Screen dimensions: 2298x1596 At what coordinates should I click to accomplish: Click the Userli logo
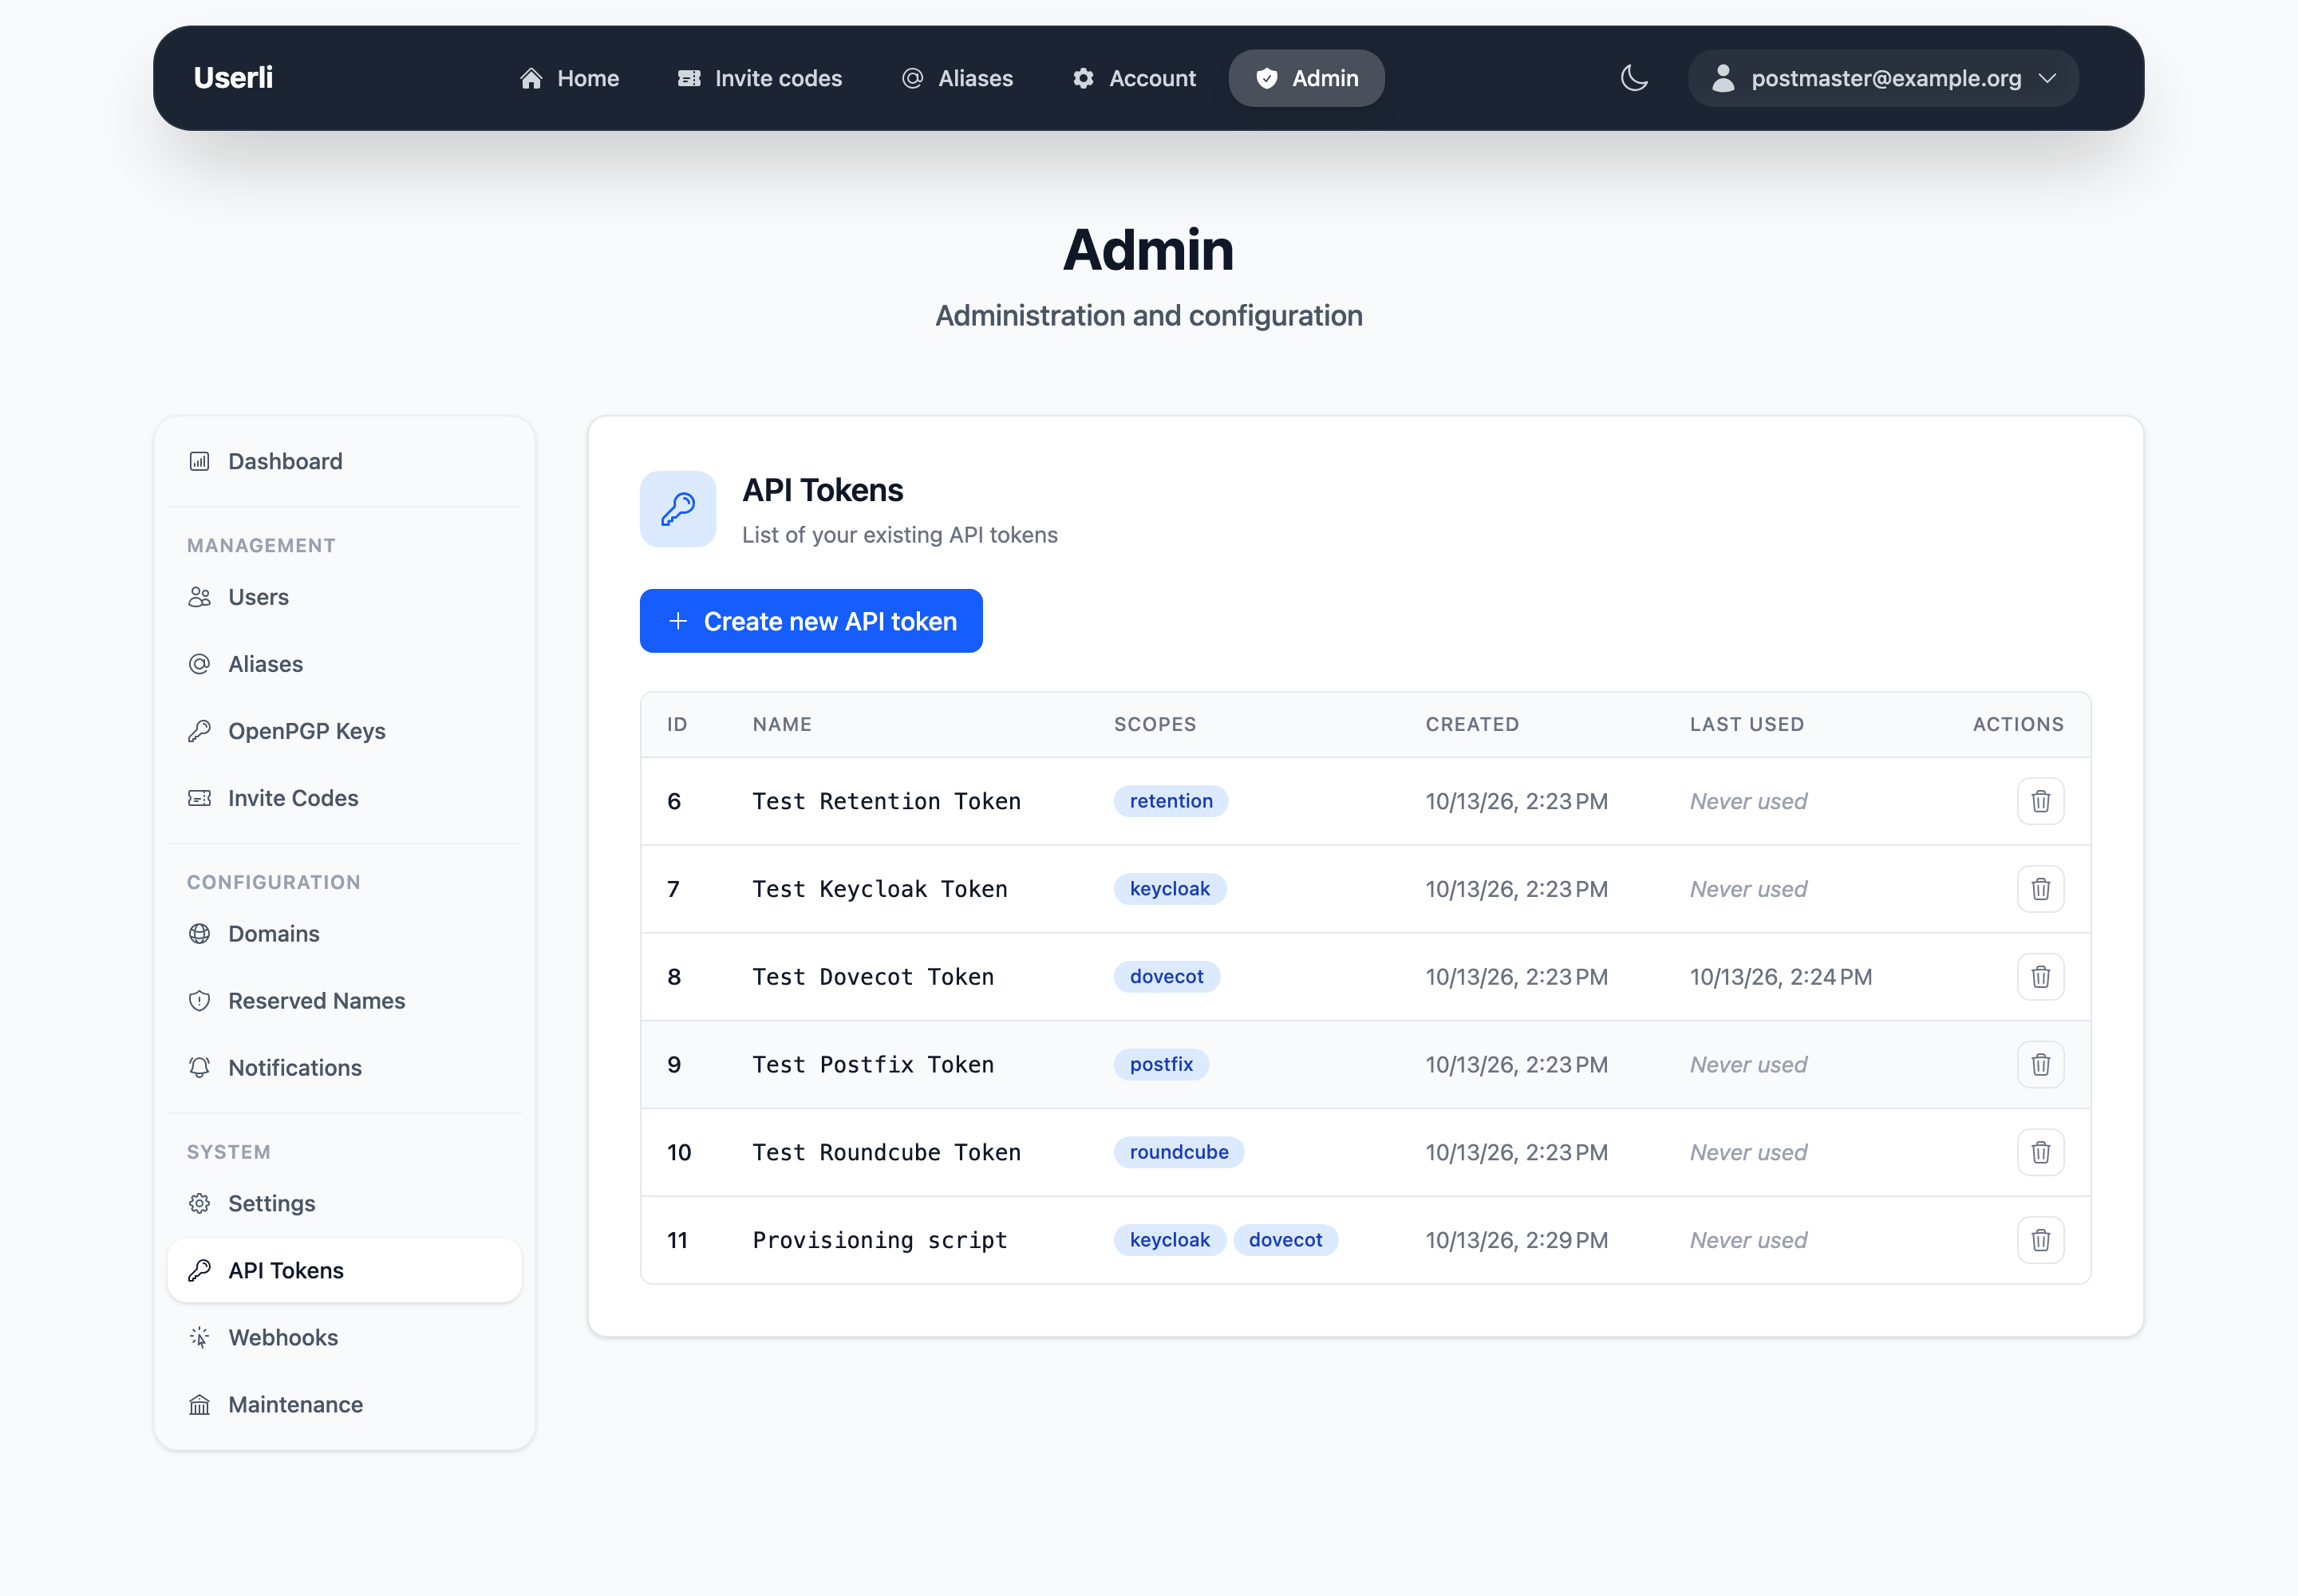pyautogui.click(x=233, y=78)
